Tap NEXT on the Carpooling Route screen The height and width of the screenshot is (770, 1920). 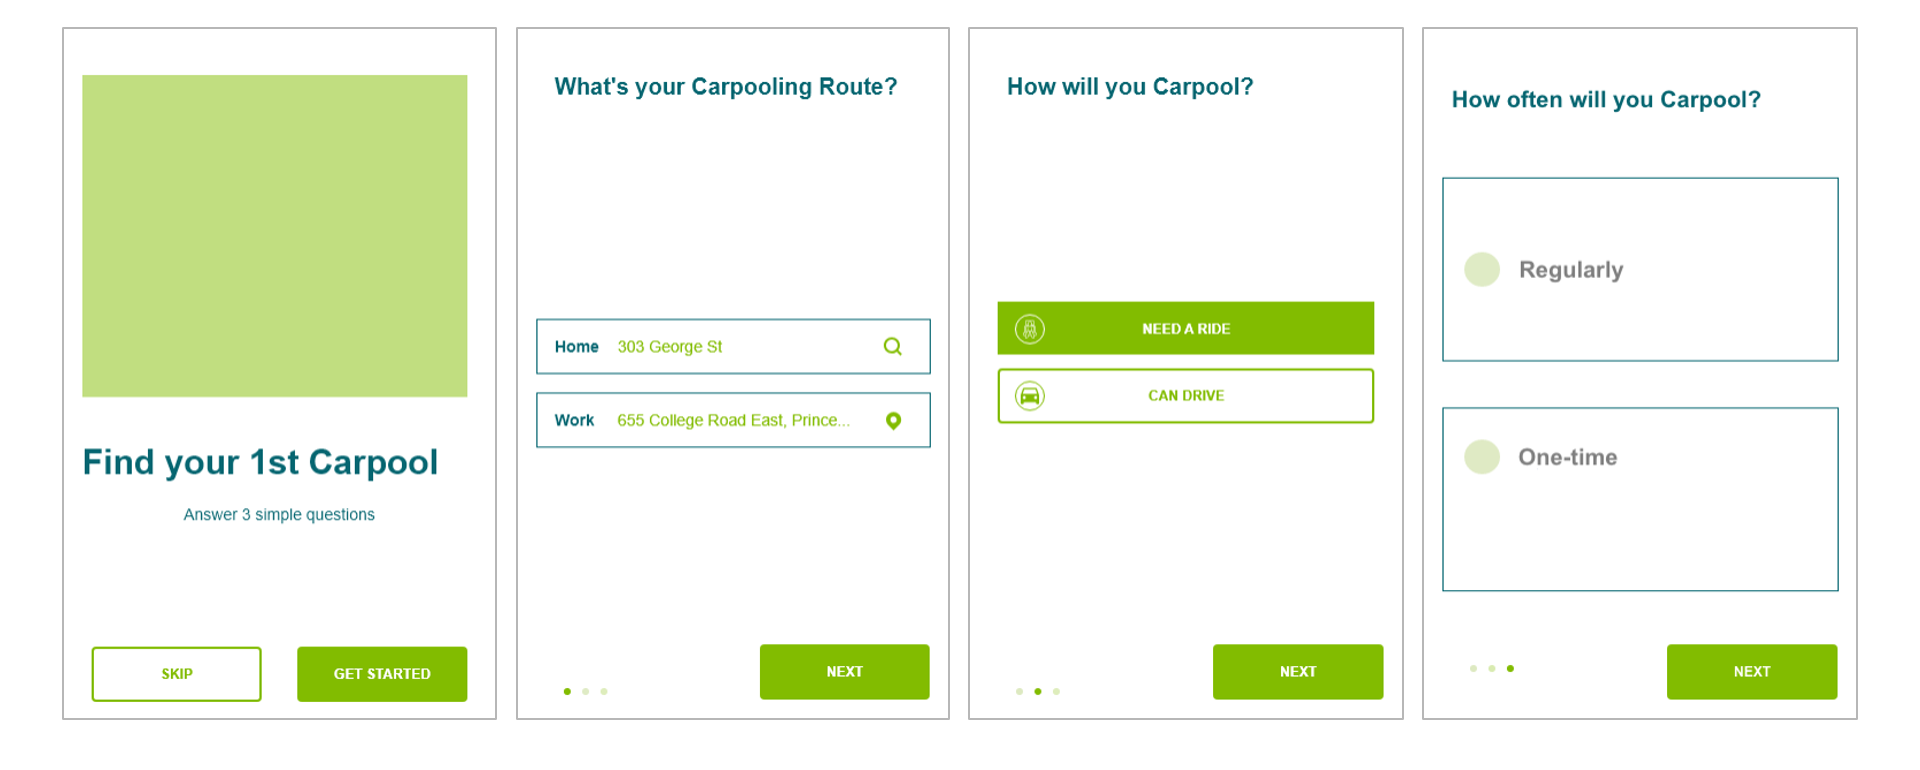(x=845, y=672)
